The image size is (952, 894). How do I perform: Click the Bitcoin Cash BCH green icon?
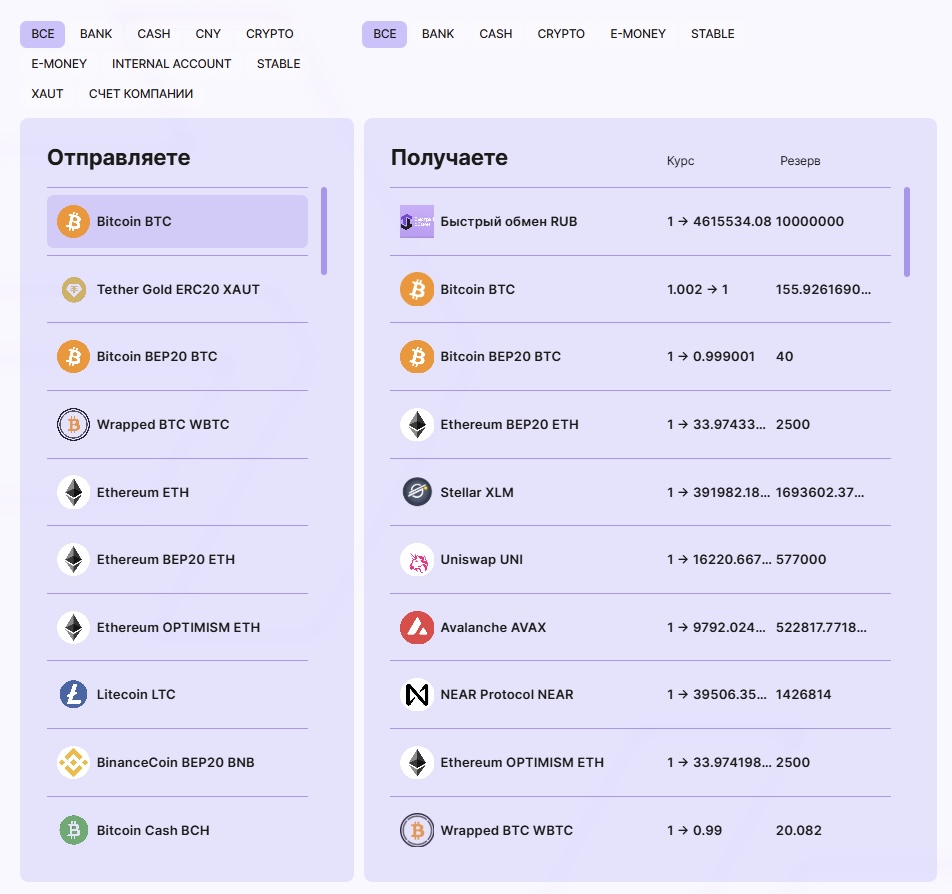pyautogui.click(x=73, y=830)
